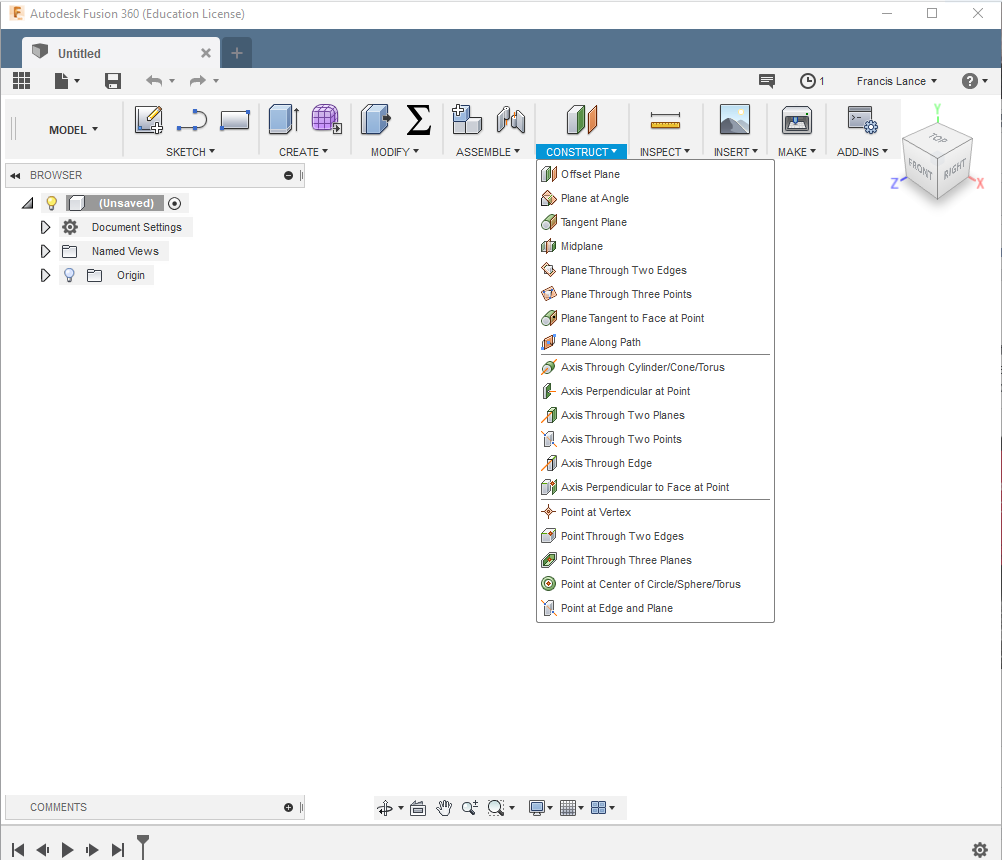The width and height of the screenshot is (1002, 861).
Task: Collapse the root Unsaved component node
Action: coord(27,203)
